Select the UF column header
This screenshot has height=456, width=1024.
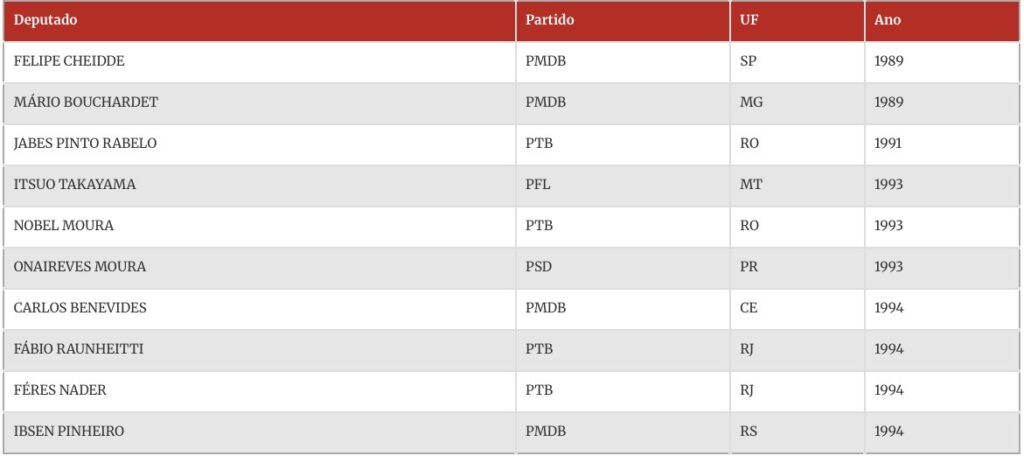click(x=749, y=20)
